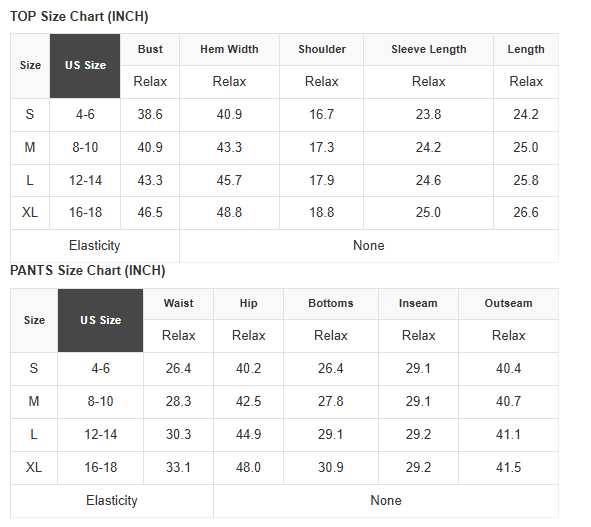Click the Sleeve Length column header
This screenshot has height=527, width=591.
(429, 49)
